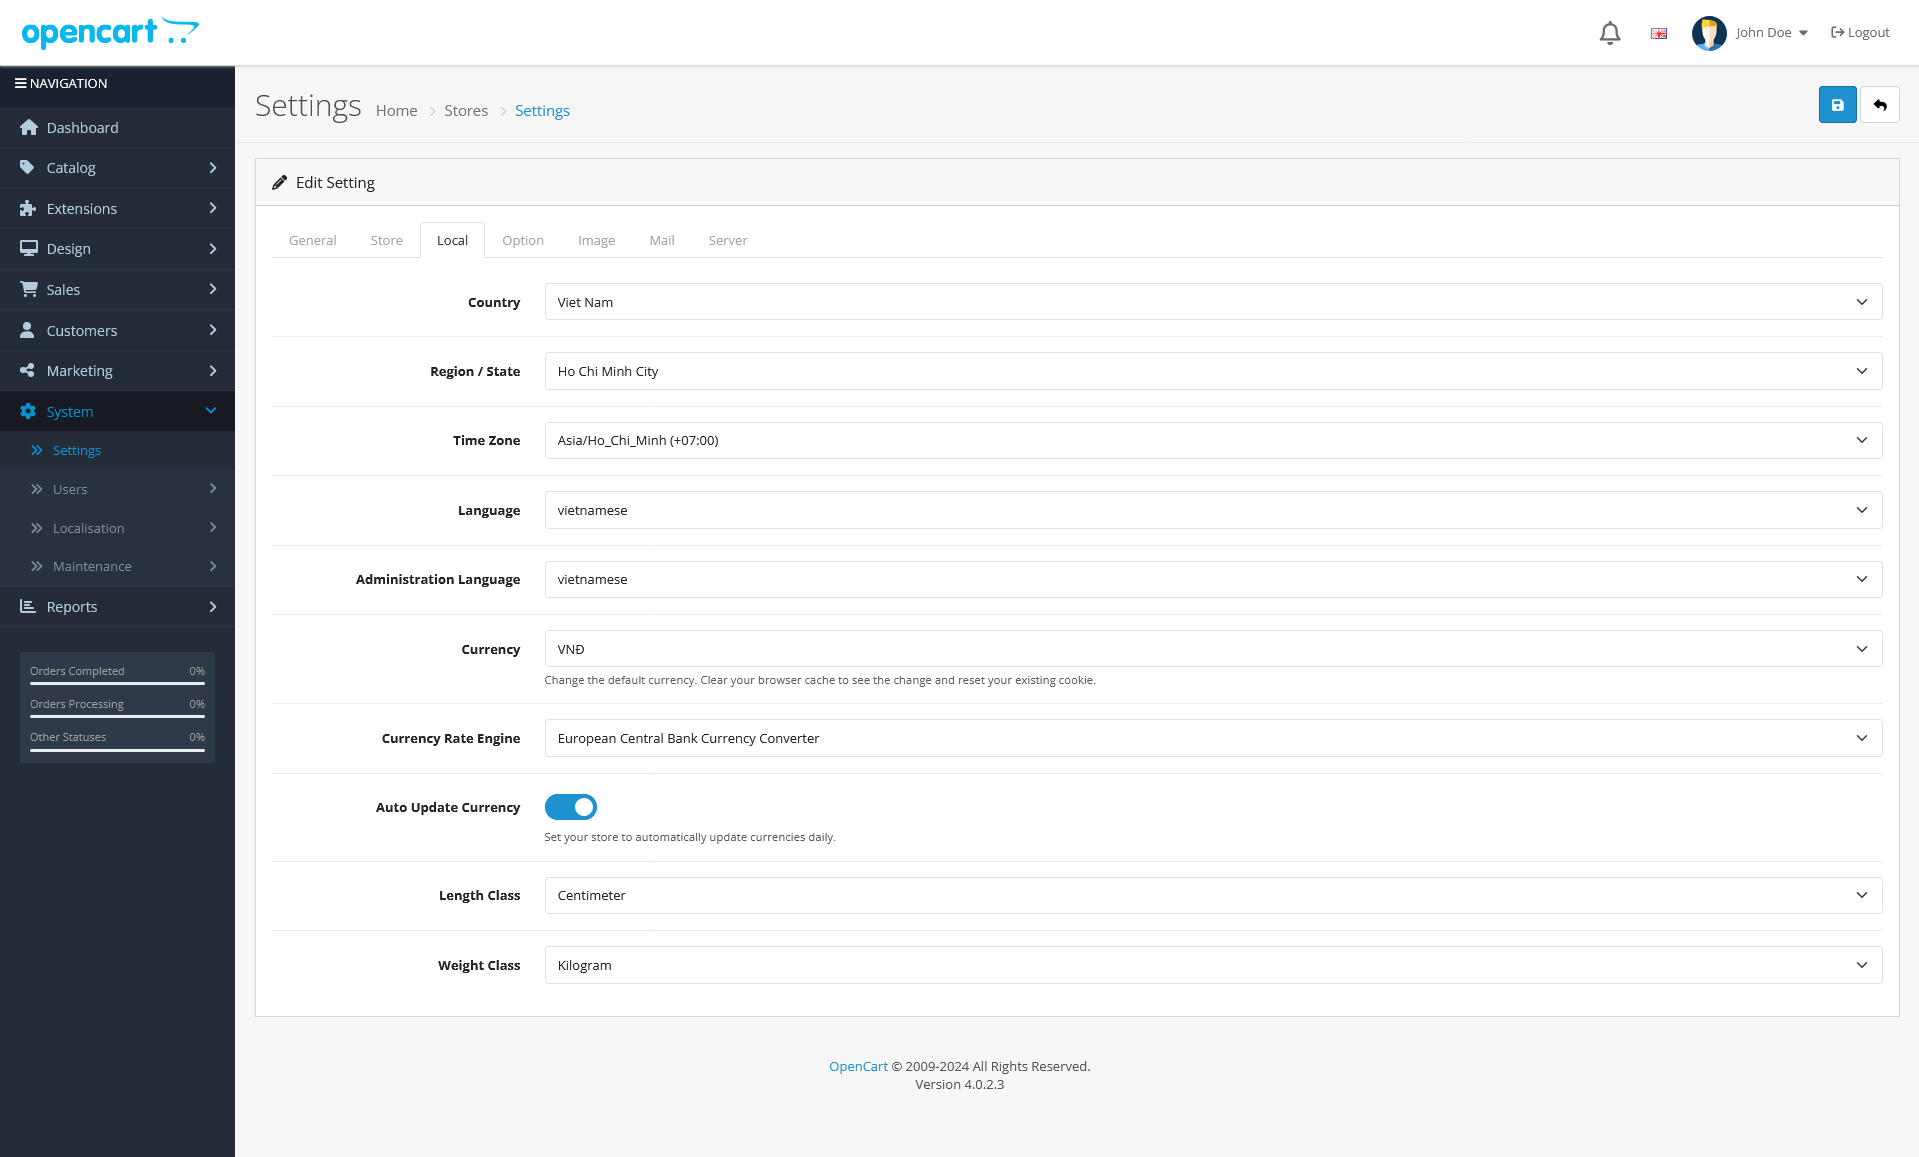Switch to the Option tab
Viewport: 1919px width, 1157px height.
(x=523, y=241)
